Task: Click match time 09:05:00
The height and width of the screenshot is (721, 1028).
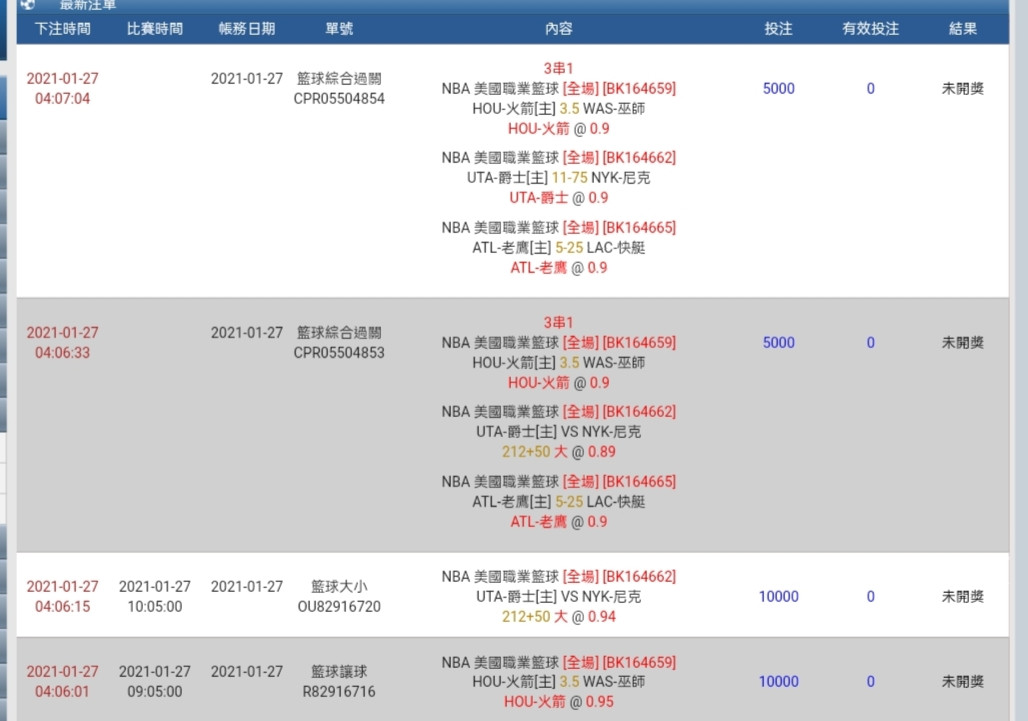Action: tap(155, 692)
